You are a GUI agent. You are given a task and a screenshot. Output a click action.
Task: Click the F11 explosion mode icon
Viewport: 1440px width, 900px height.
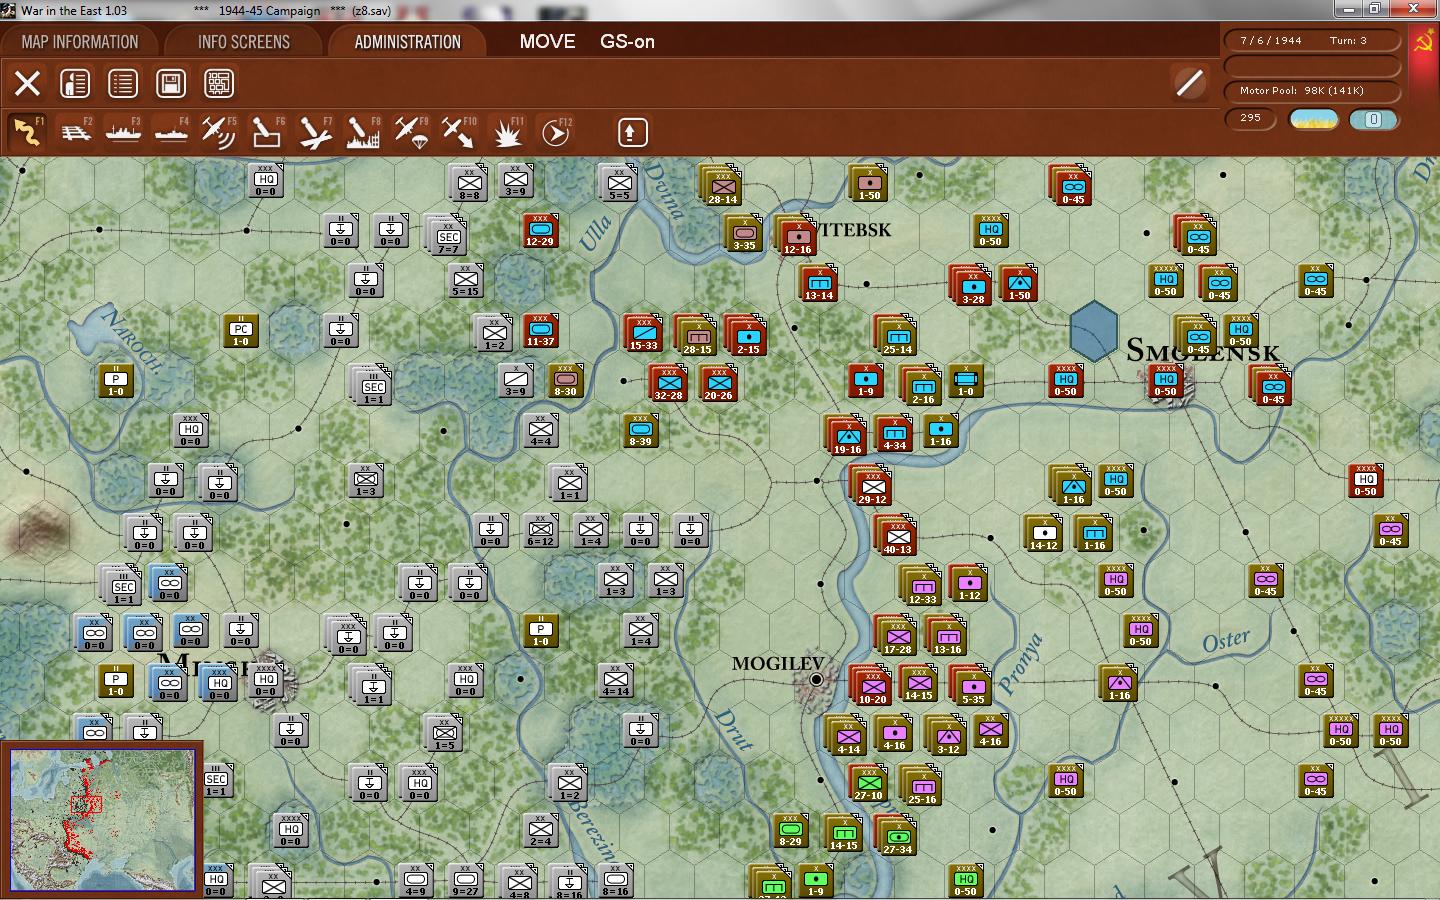(x=507, y=132)
